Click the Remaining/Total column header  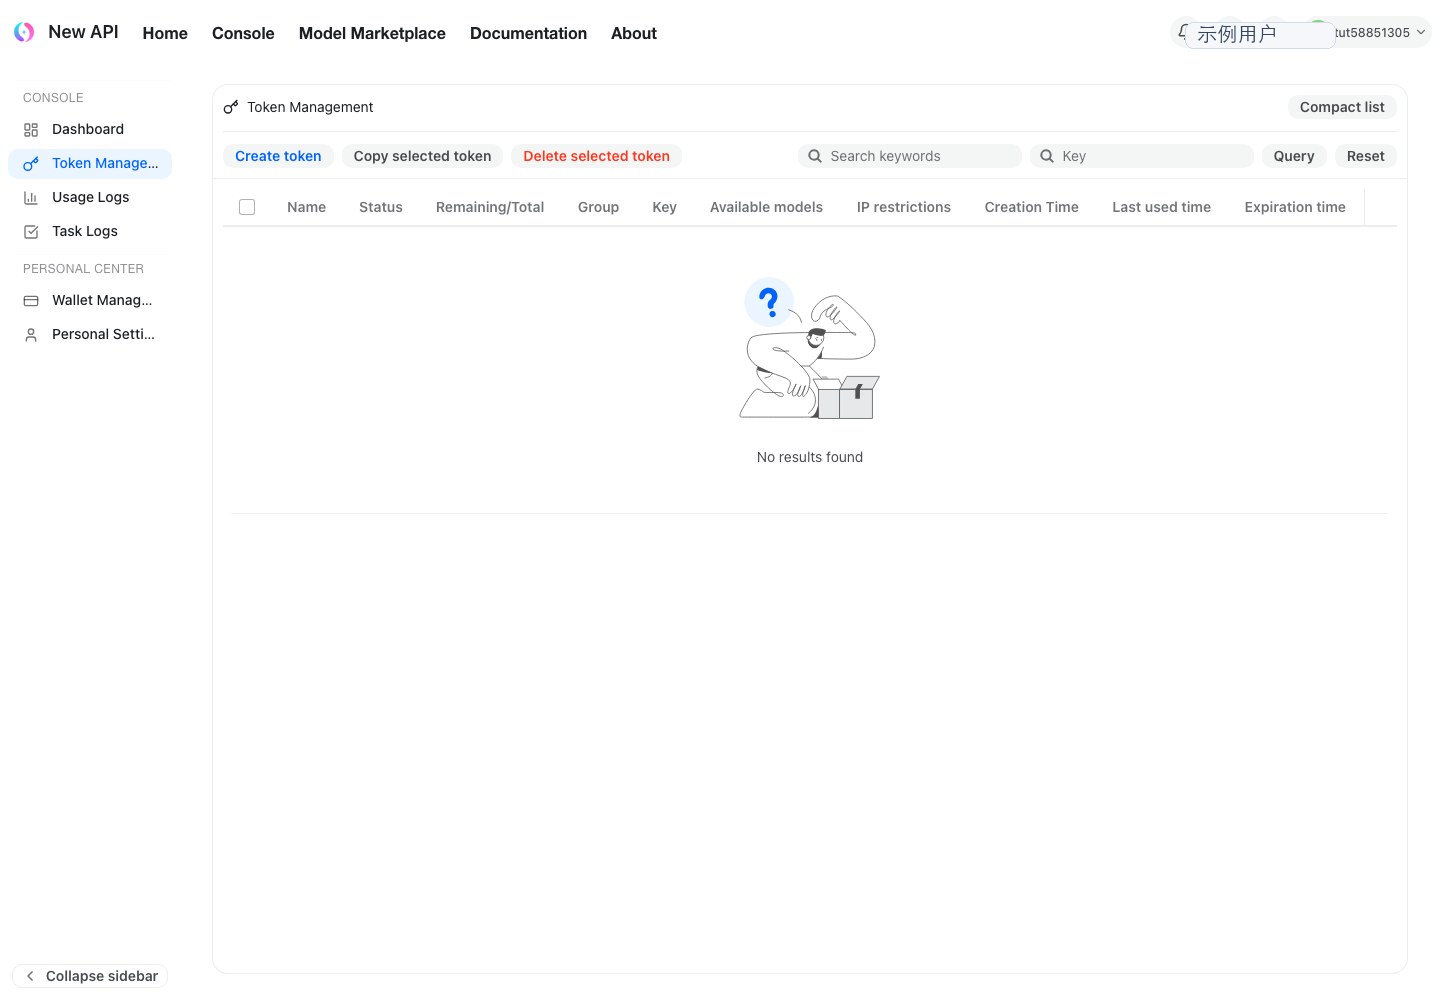pyautogui.click(x=490, y=207)
